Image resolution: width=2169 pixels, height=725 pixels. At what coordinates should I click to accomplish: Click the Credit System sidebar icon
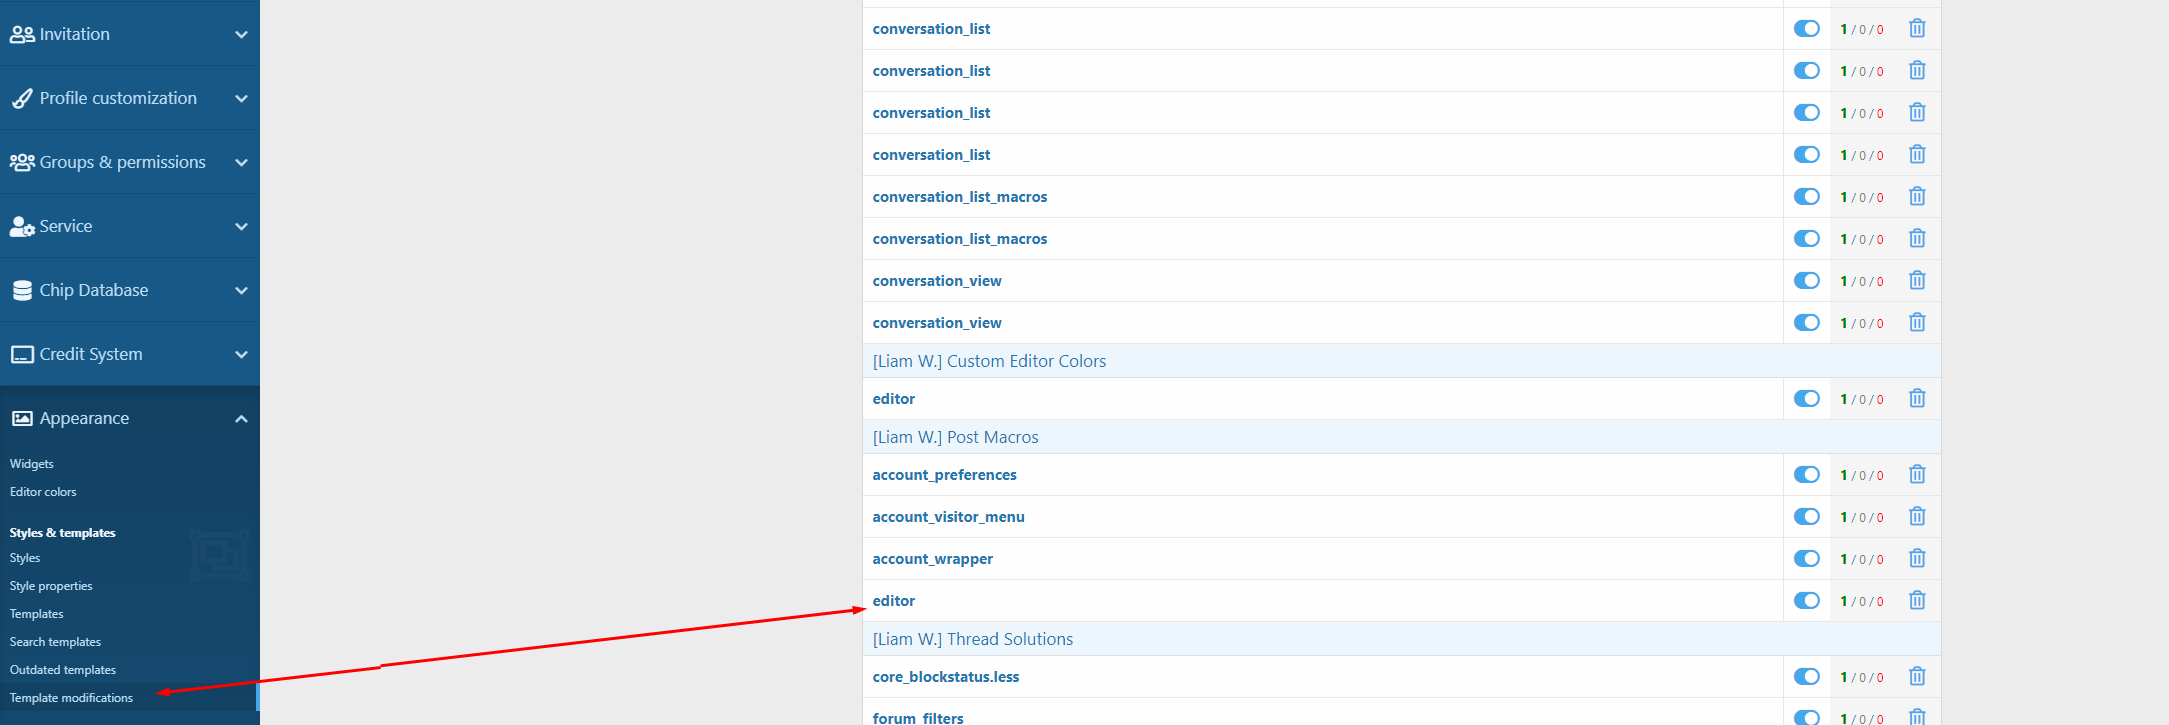(22, 355)
